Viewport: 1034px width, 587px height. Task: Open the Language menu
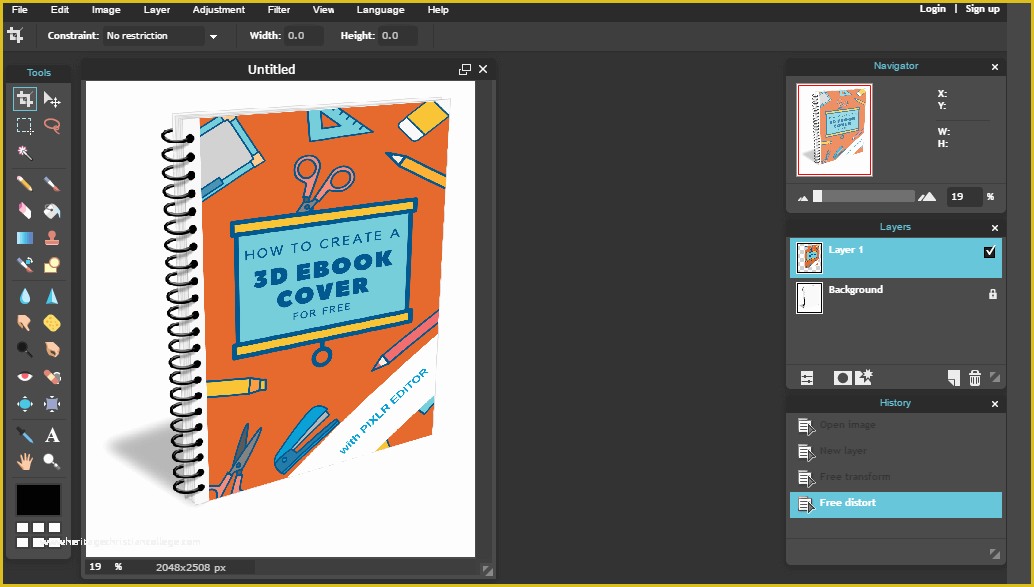pos(380,10)
